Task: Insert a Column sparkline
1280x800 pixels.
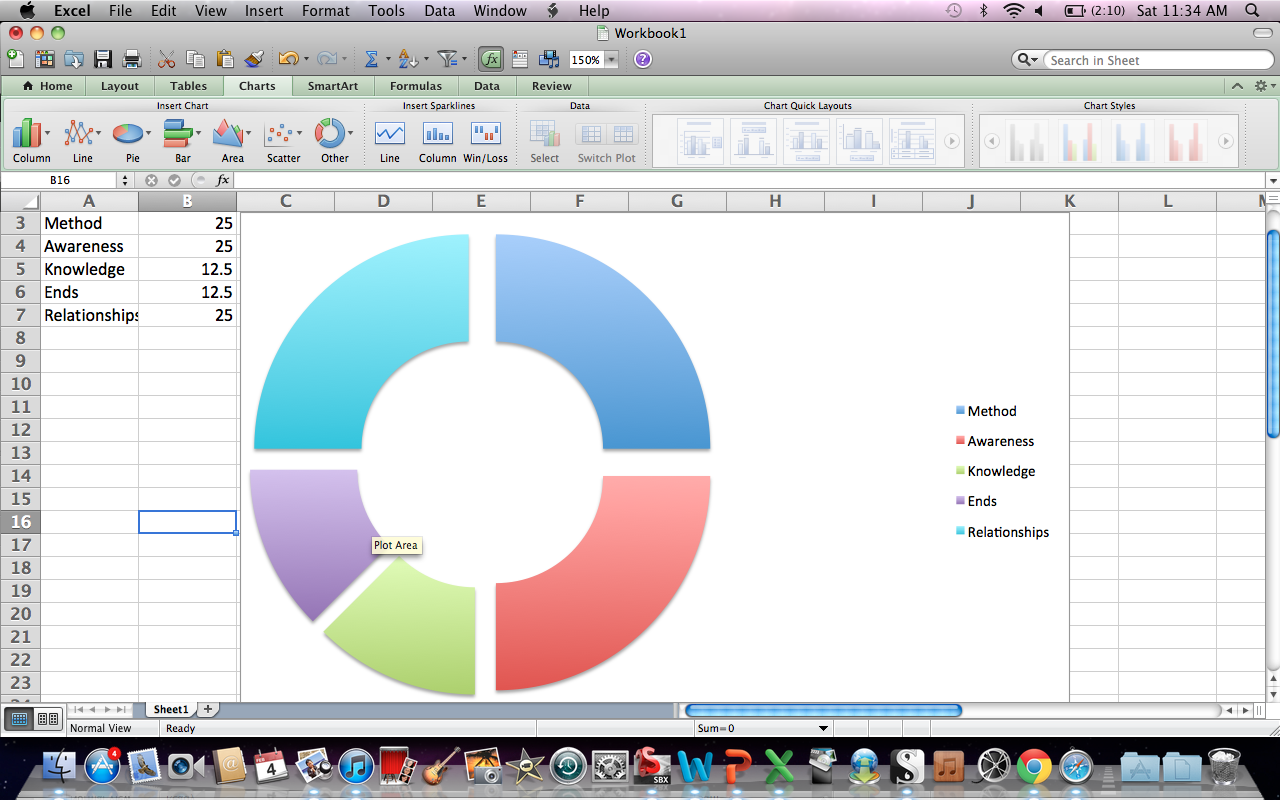Action: click(x=437, y=141)
